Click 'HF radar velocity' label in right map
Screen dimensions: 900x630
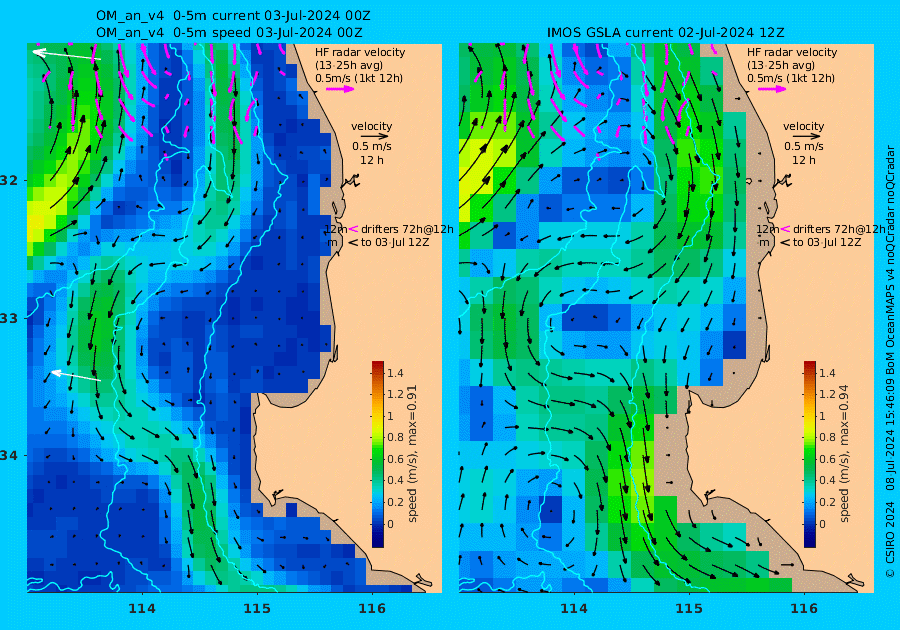(x=792, y=52)
